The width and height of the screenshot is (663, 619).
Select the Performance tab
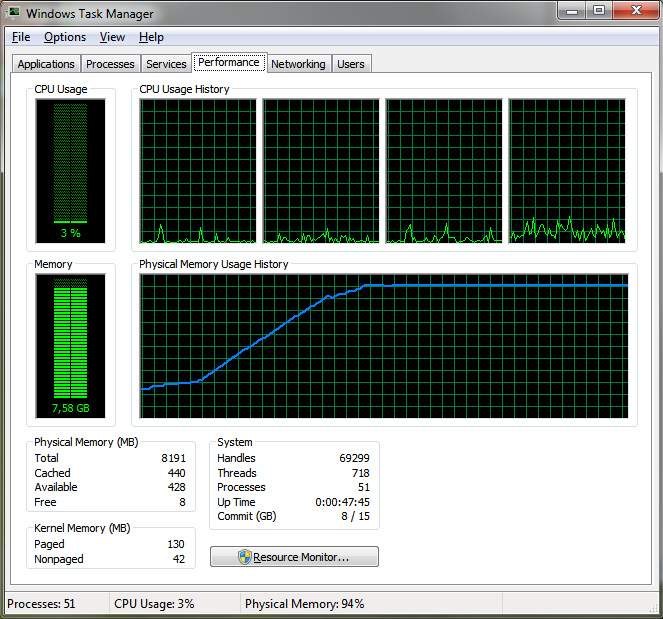[x=229, y=63]
